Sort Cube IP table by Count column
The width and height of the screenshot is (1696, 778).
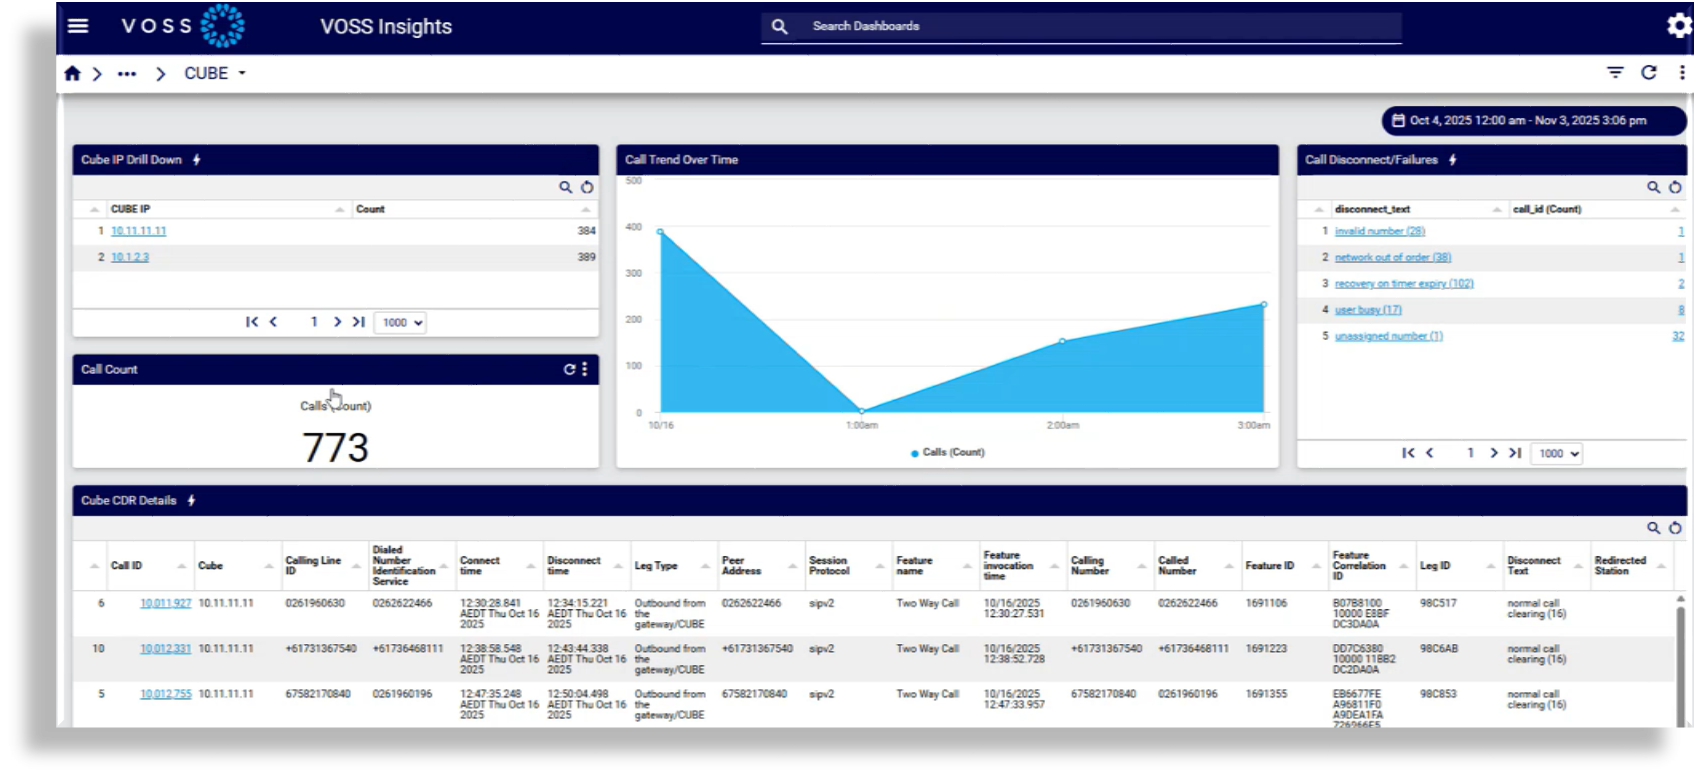370,209
